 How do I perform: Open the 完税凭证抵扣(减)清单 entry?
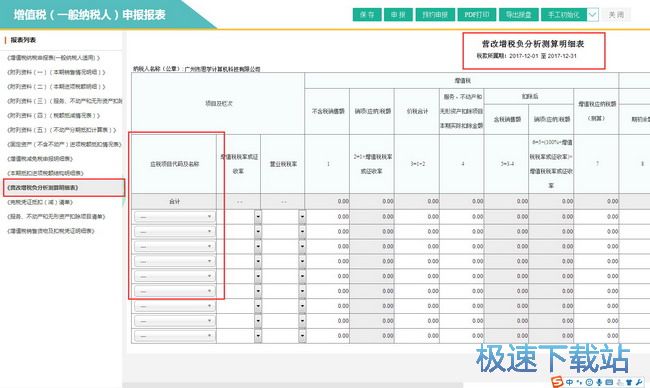click(40, 202)
